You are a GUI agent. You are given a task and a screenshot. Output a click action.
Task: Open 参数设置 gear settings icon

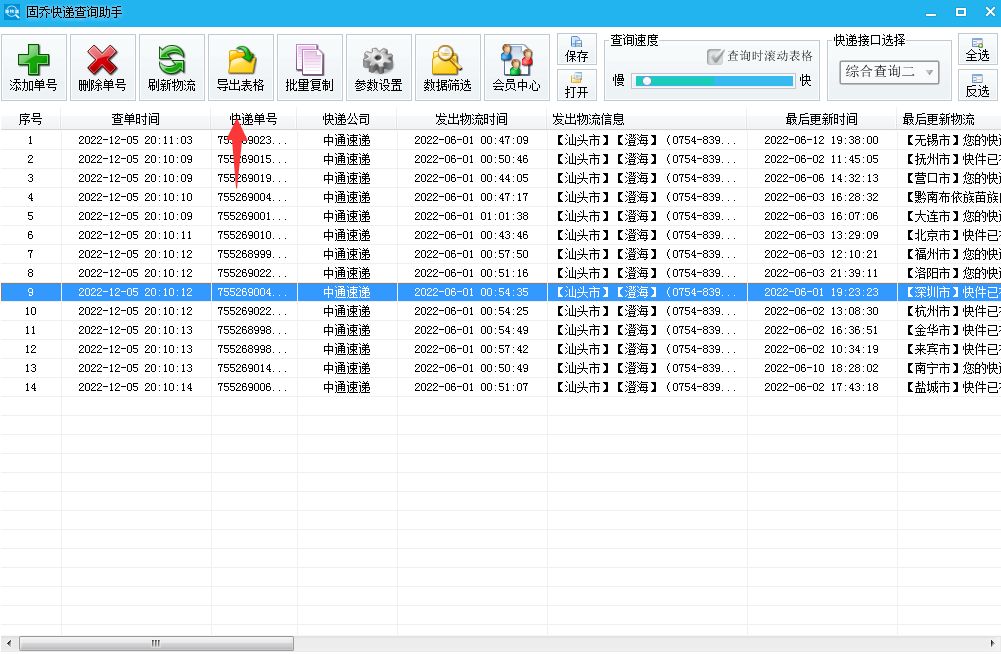(x=378, y=59)
